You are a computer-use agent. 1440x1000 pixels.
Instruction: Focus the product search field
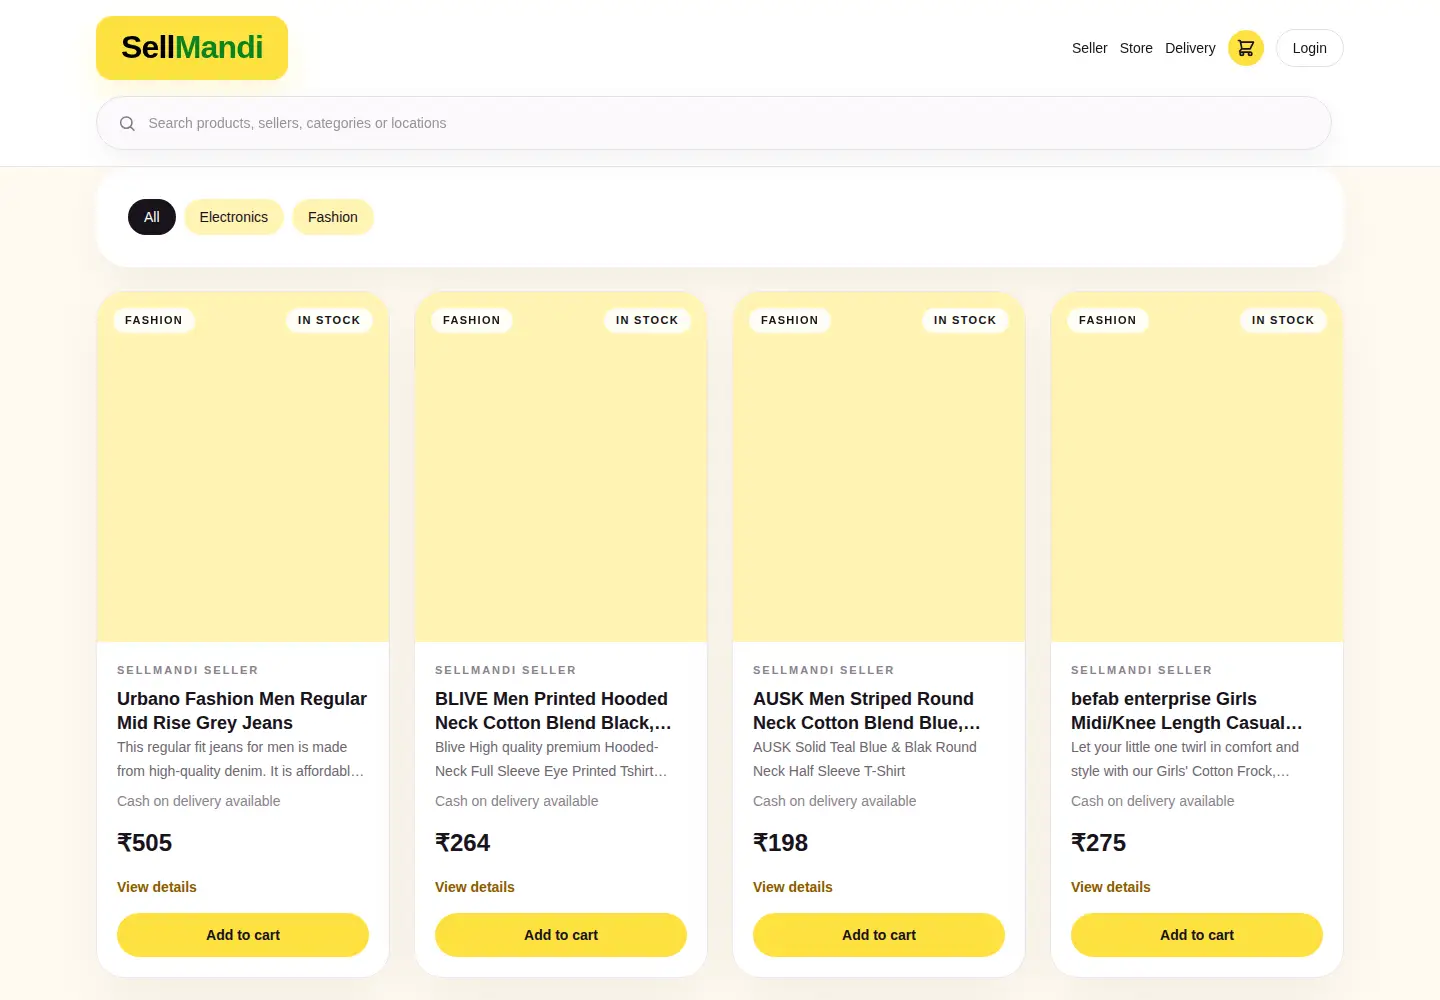coord(714,123)
